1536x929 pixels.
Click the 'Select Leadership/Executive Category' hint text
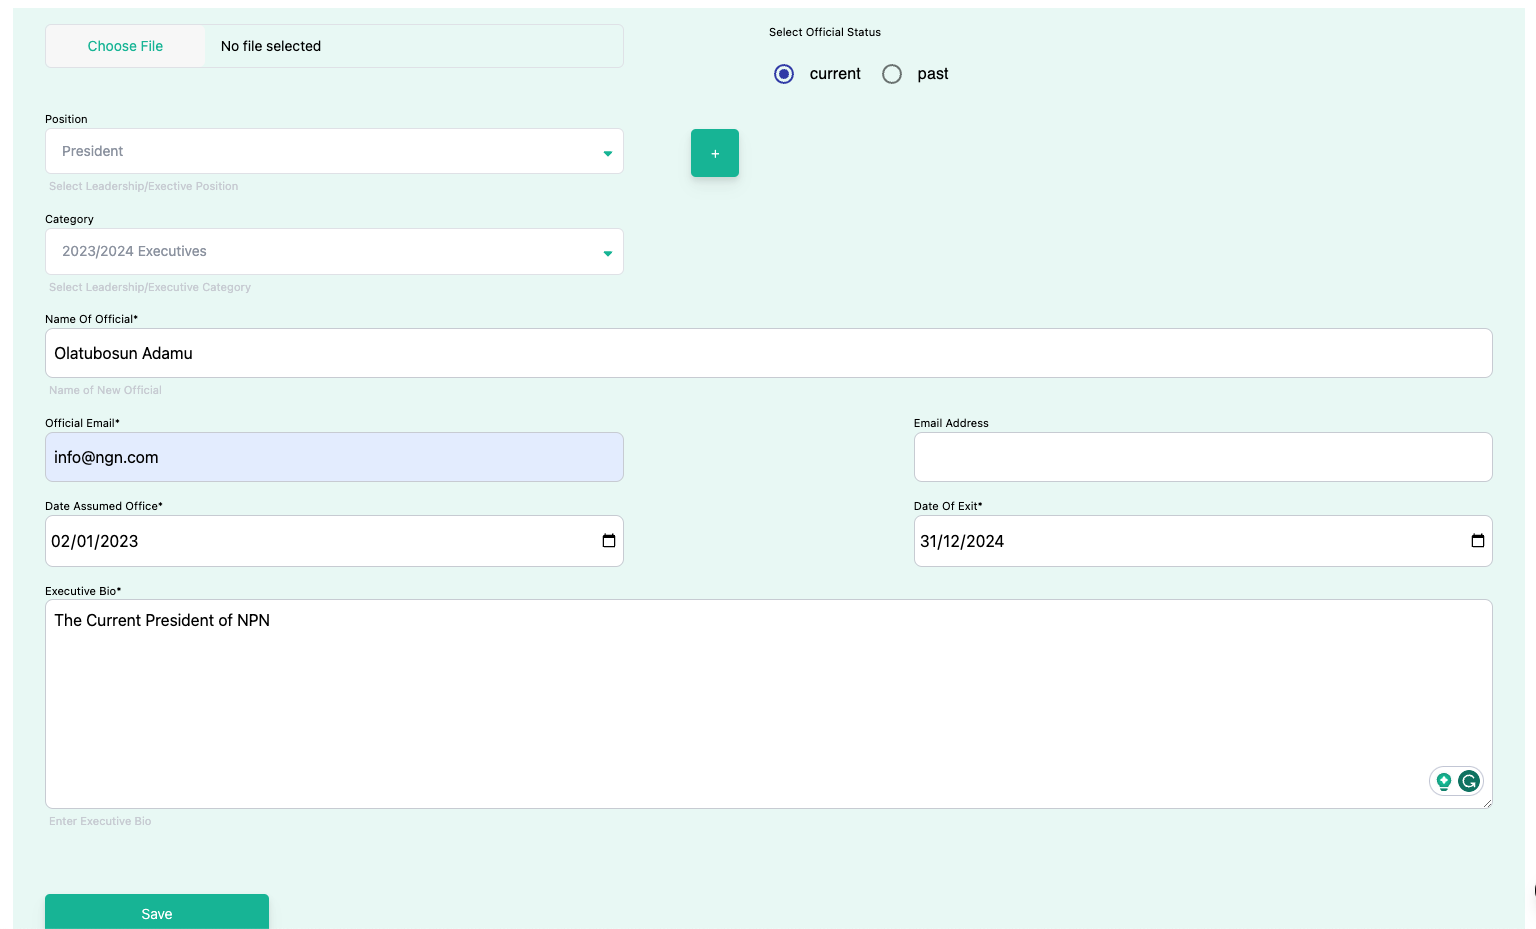pos(150,287)
